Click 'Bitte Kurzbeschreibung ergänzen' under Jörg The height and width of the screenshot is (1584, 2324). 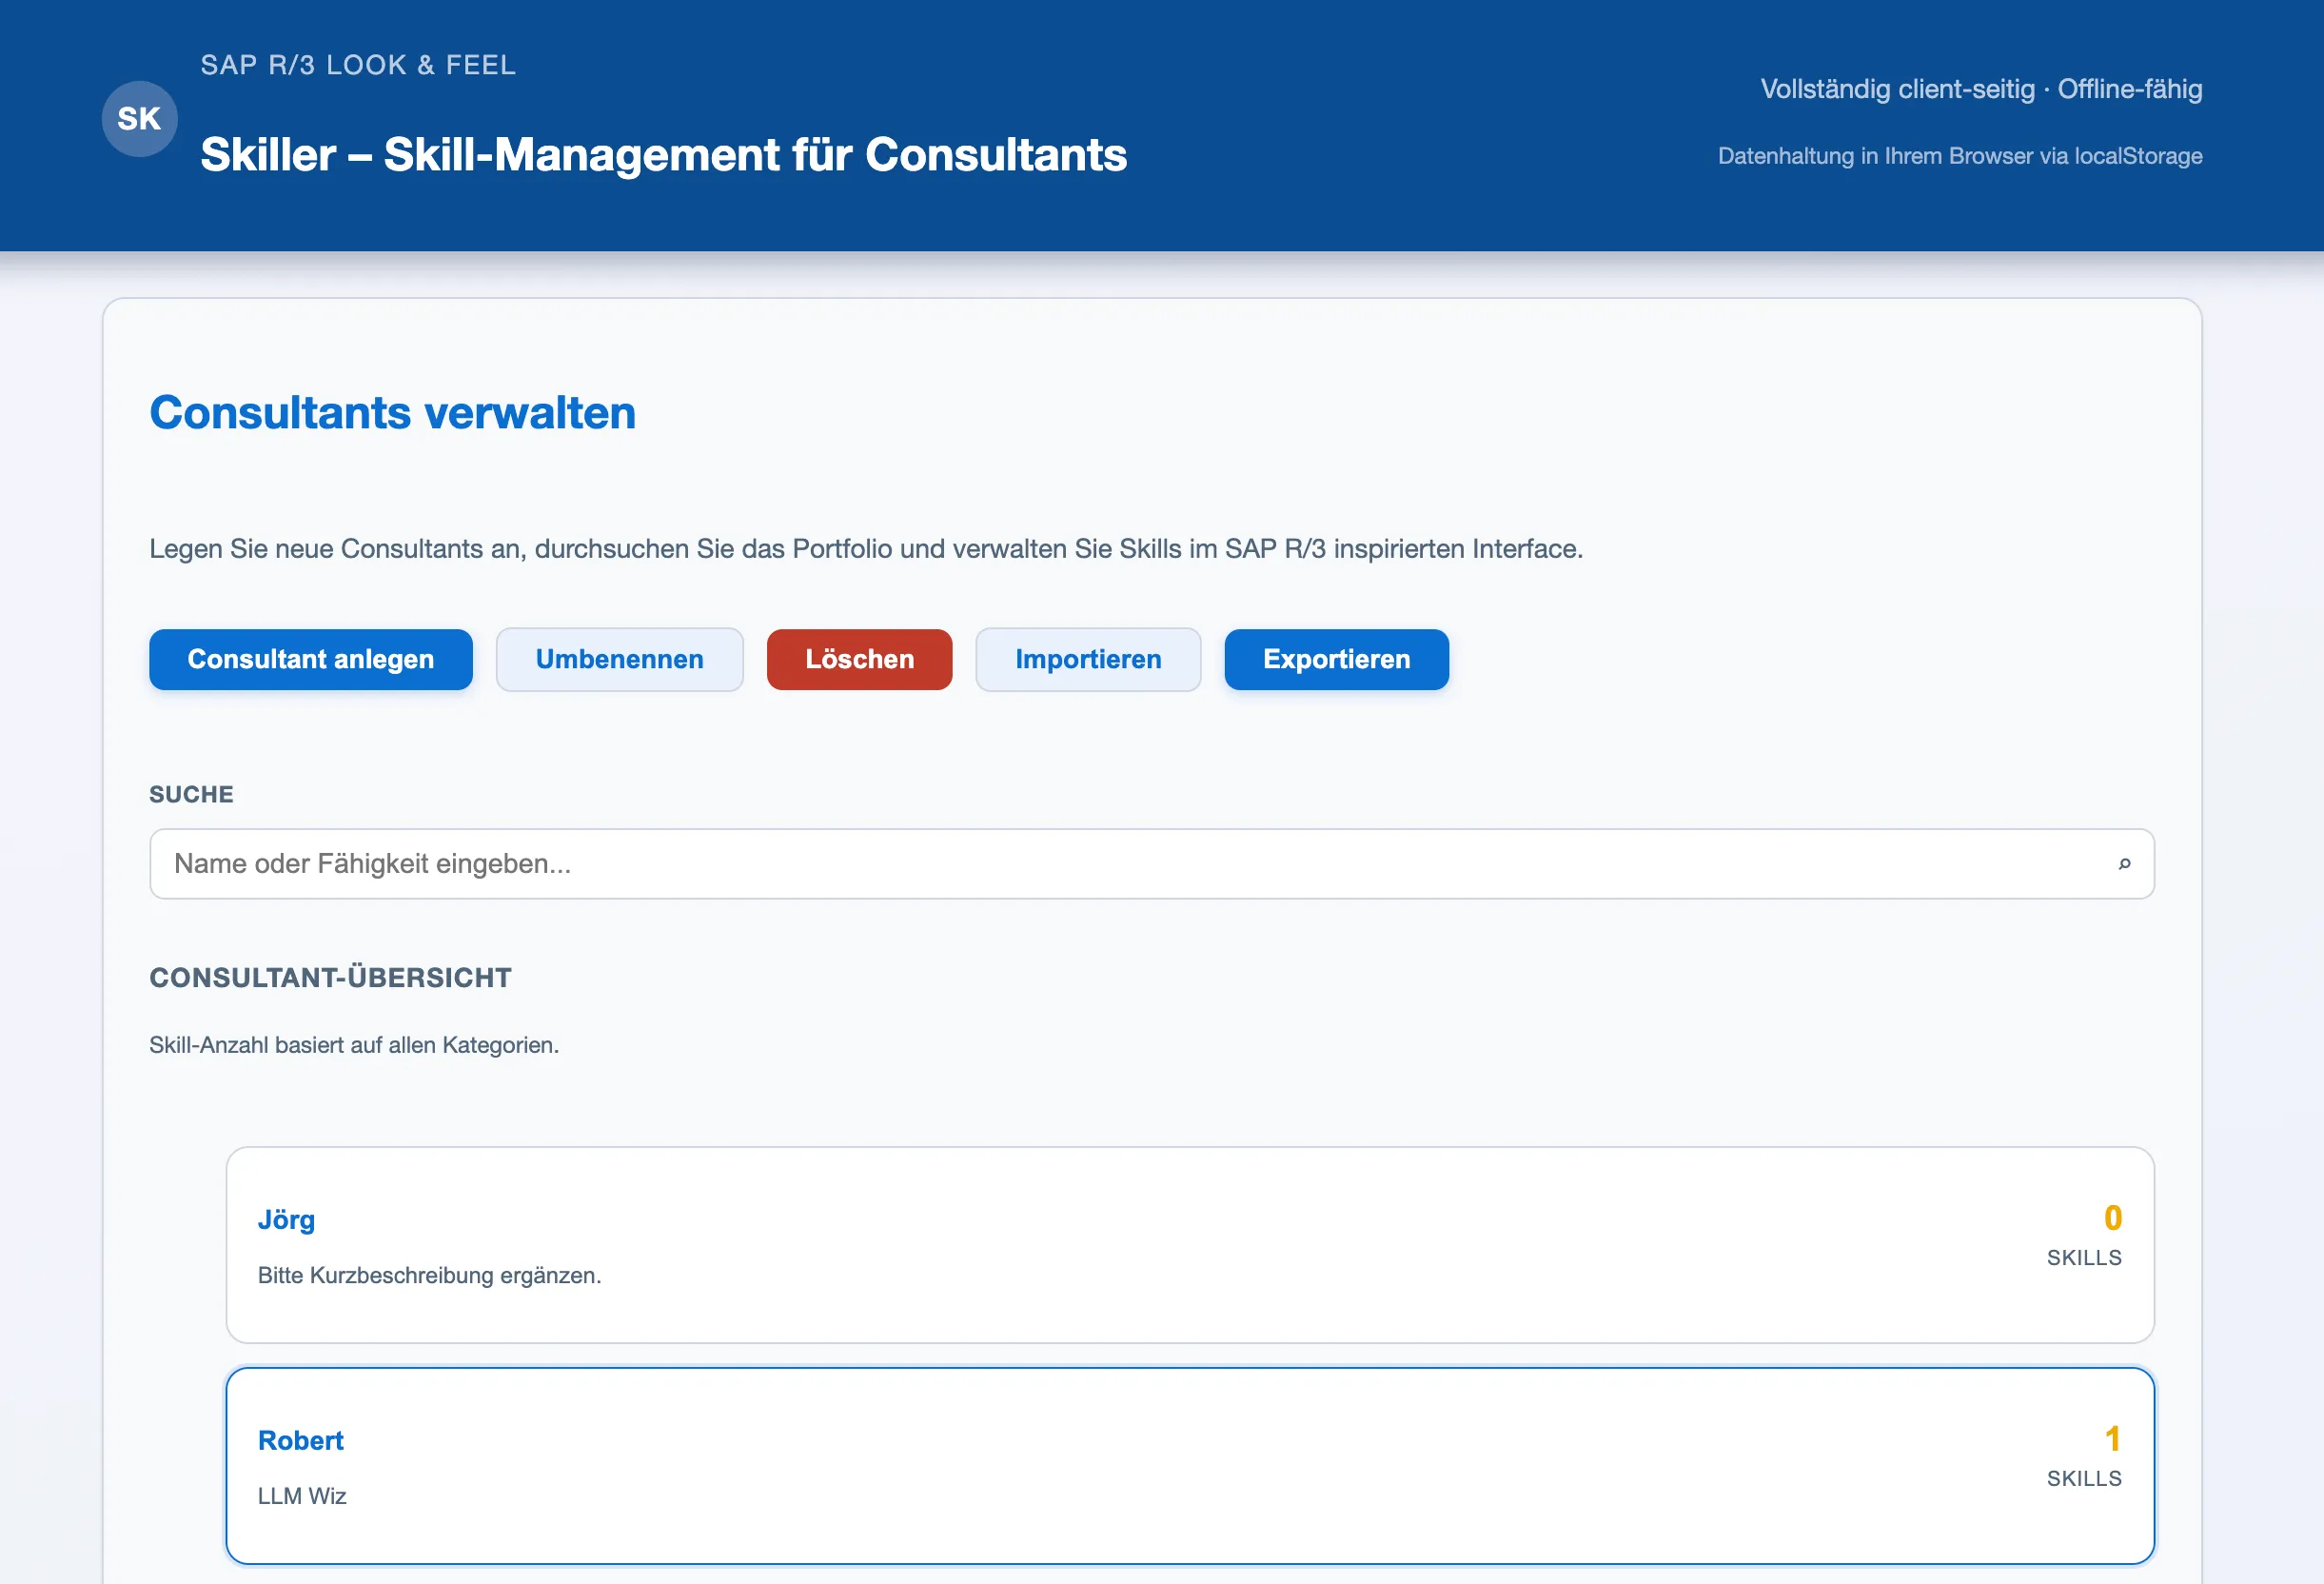point(429,1276)
